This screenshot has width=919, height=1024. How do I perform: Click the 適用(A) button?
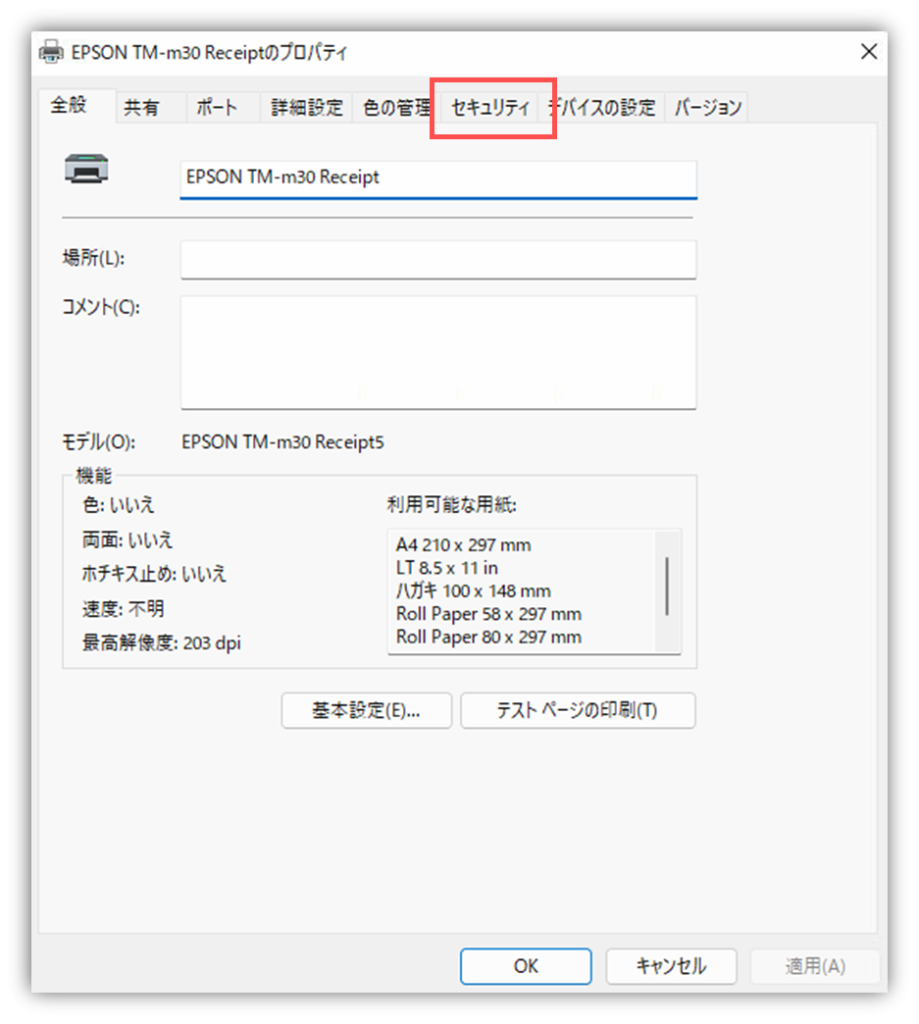tap(815, 966)
